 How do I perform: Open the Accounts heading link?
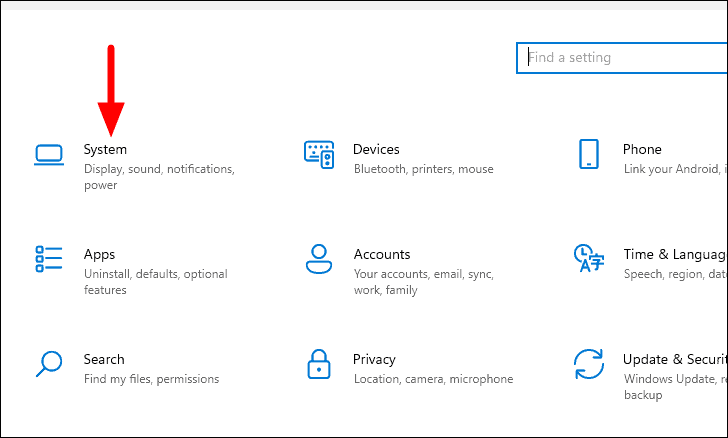382,254
